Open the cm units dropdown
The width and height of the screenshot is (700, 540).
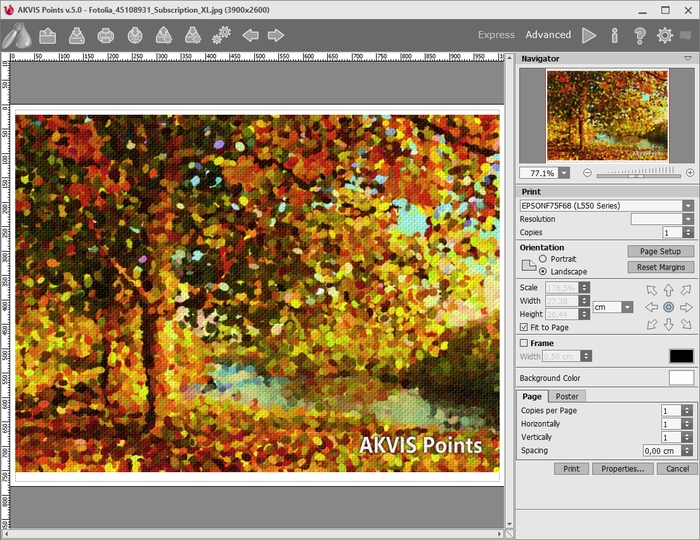coord(628,307)
